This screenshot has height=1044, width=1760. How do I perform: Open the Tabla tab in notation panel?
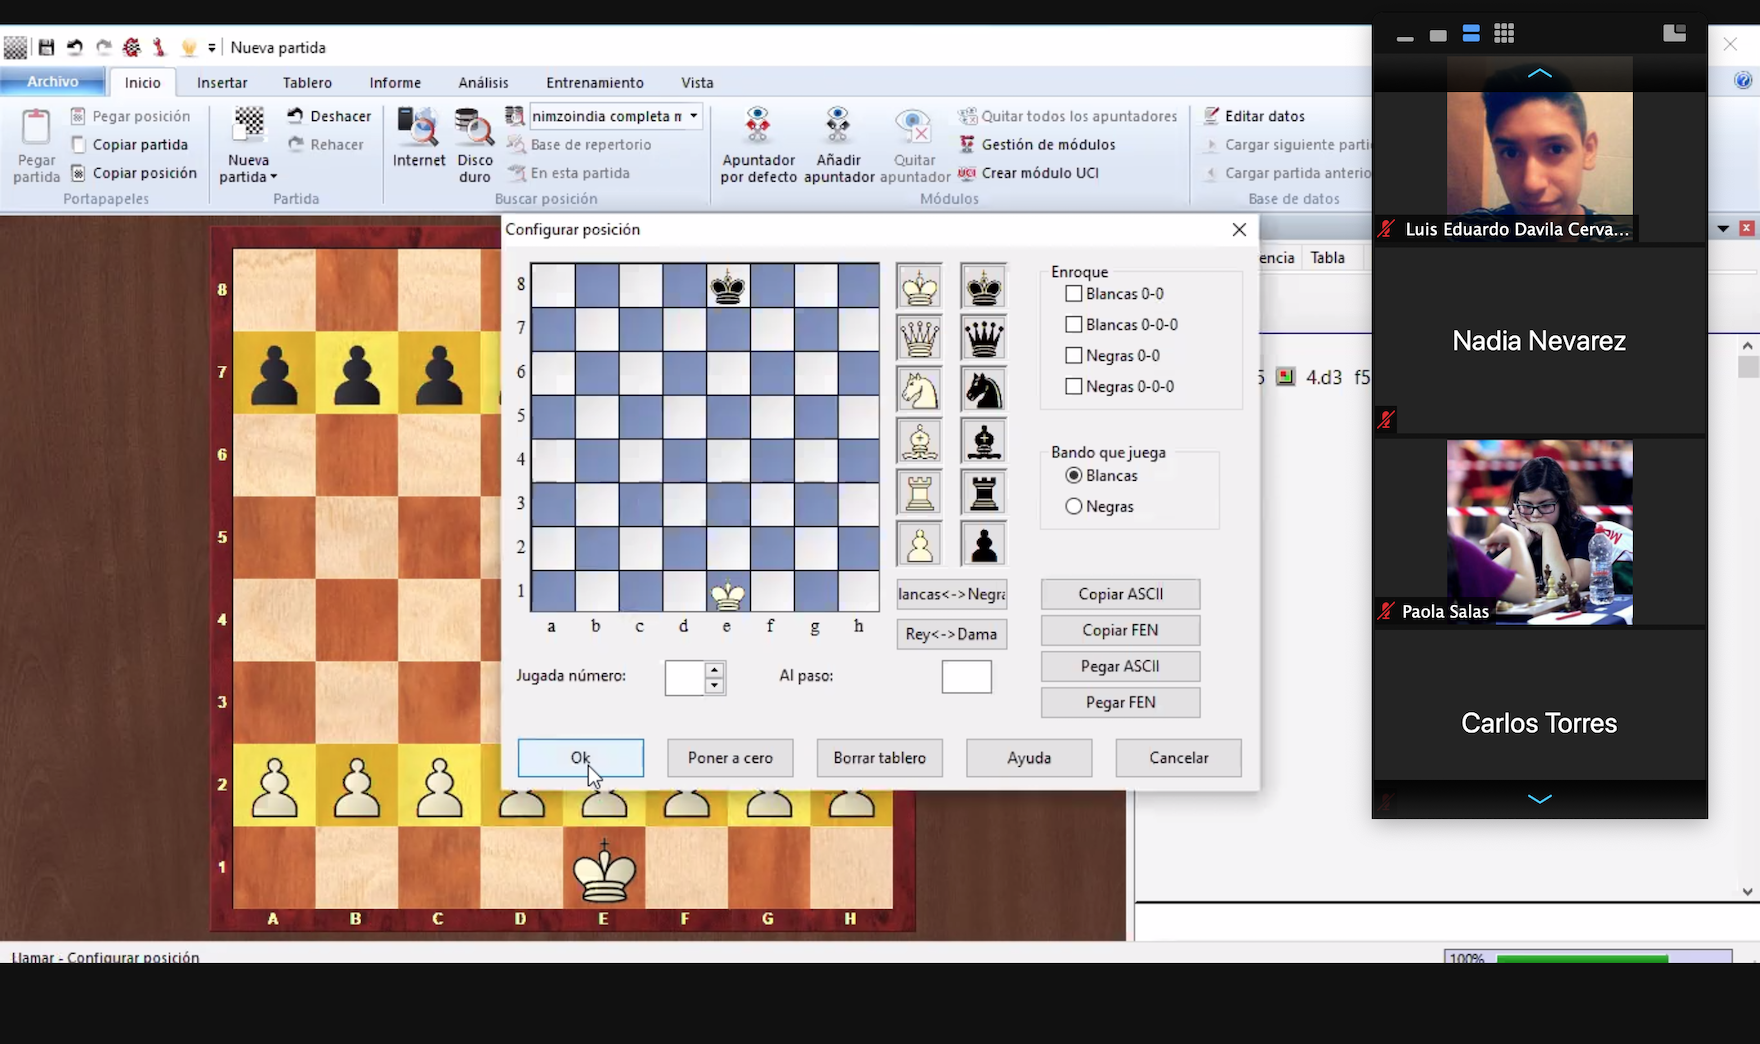click(1327, 258)
